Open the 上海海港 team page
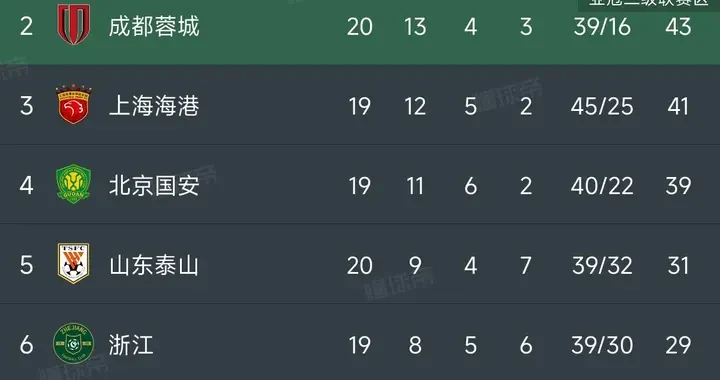The height and width of the screenshot is (380, 720). tap(154, 106)
